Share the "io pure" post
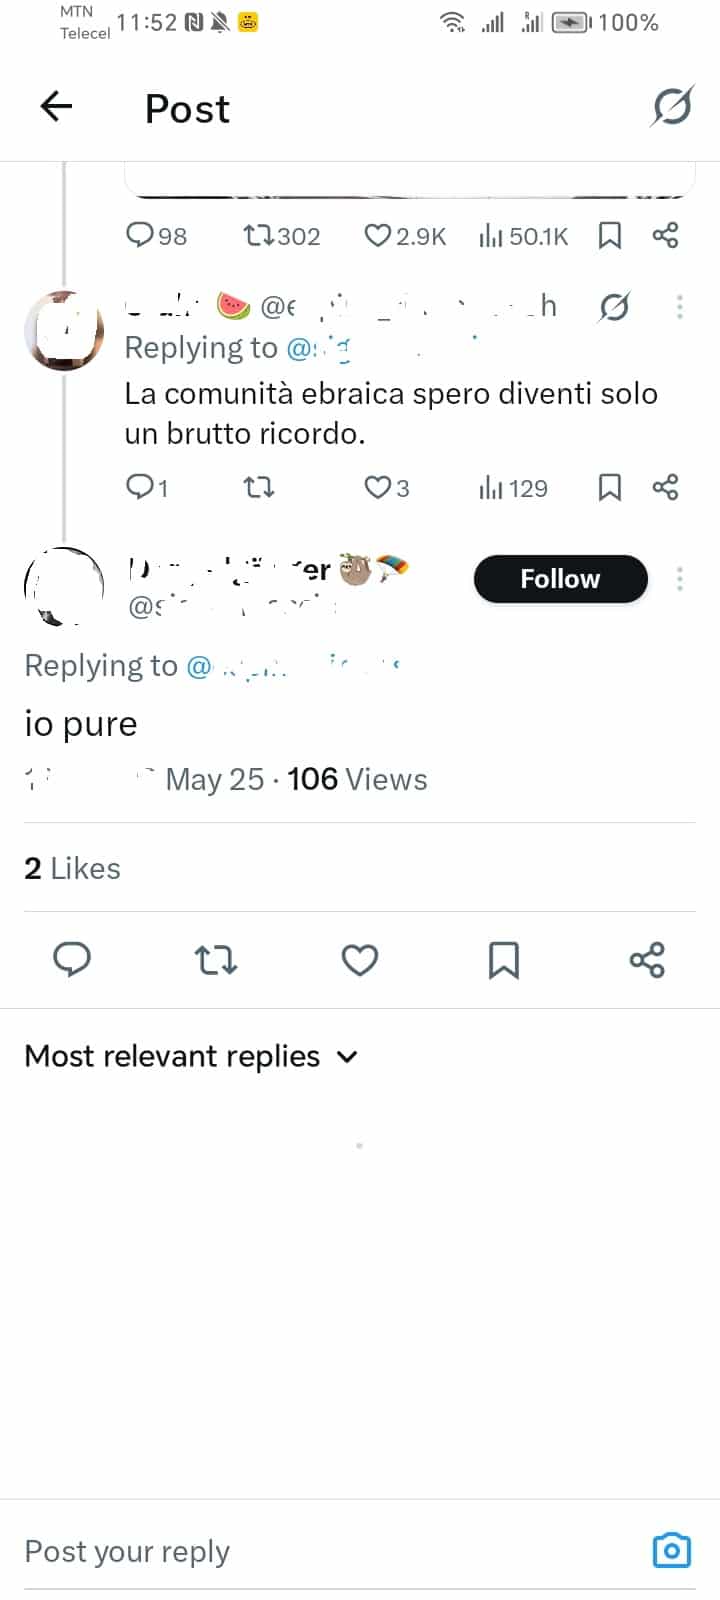 click(x=647, y=960)
